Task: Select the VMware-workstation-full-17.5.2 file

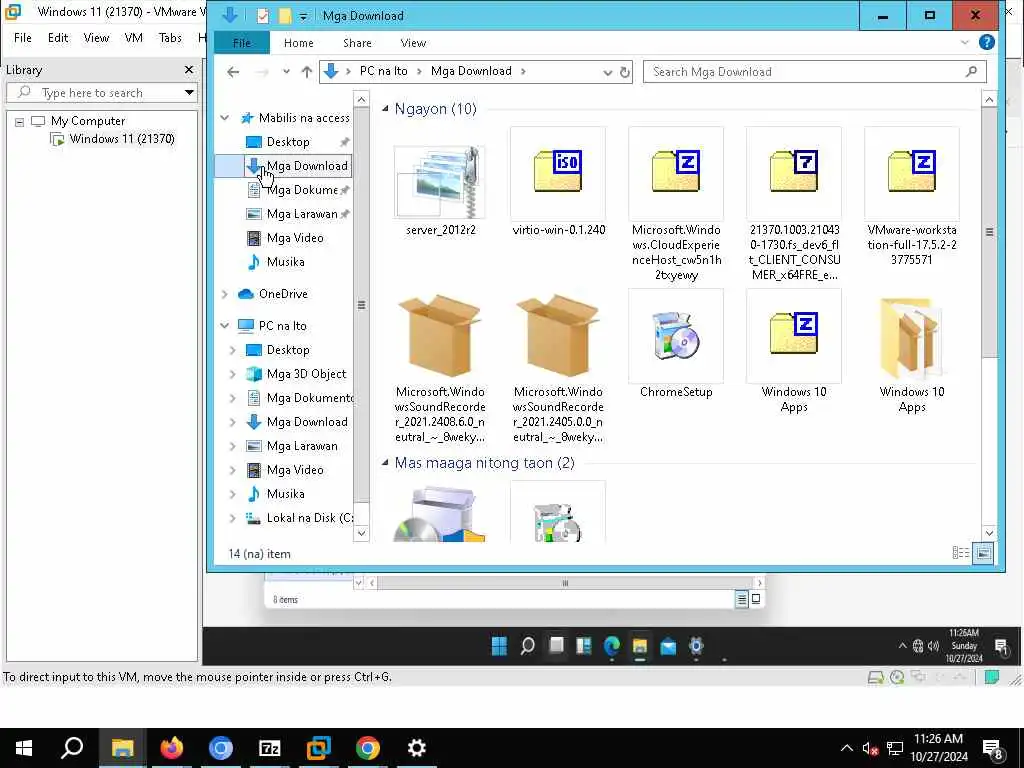Action: 912,197
